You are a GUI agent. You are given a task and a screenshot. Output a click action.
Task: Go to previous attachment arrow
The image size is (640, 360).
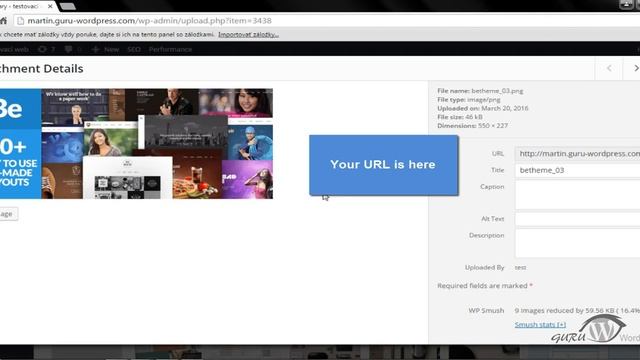tap(609, 69)
